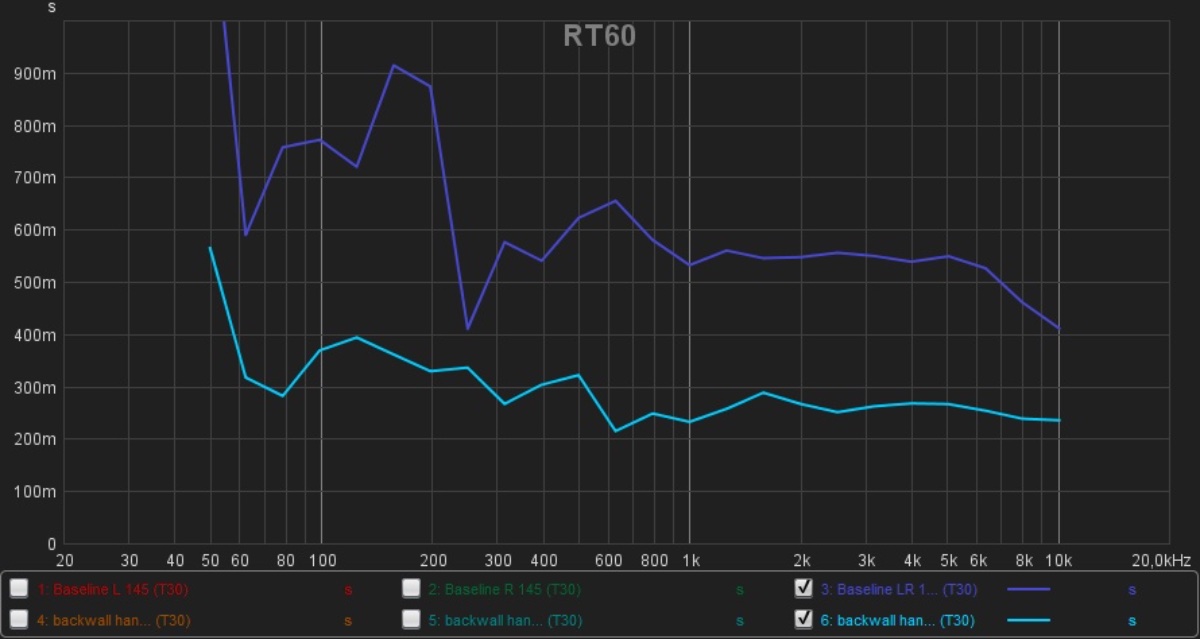Click the teal '5: backwall han...' legend label
1200x639 pixels.
pyautogui.click(x=504, y=621)
